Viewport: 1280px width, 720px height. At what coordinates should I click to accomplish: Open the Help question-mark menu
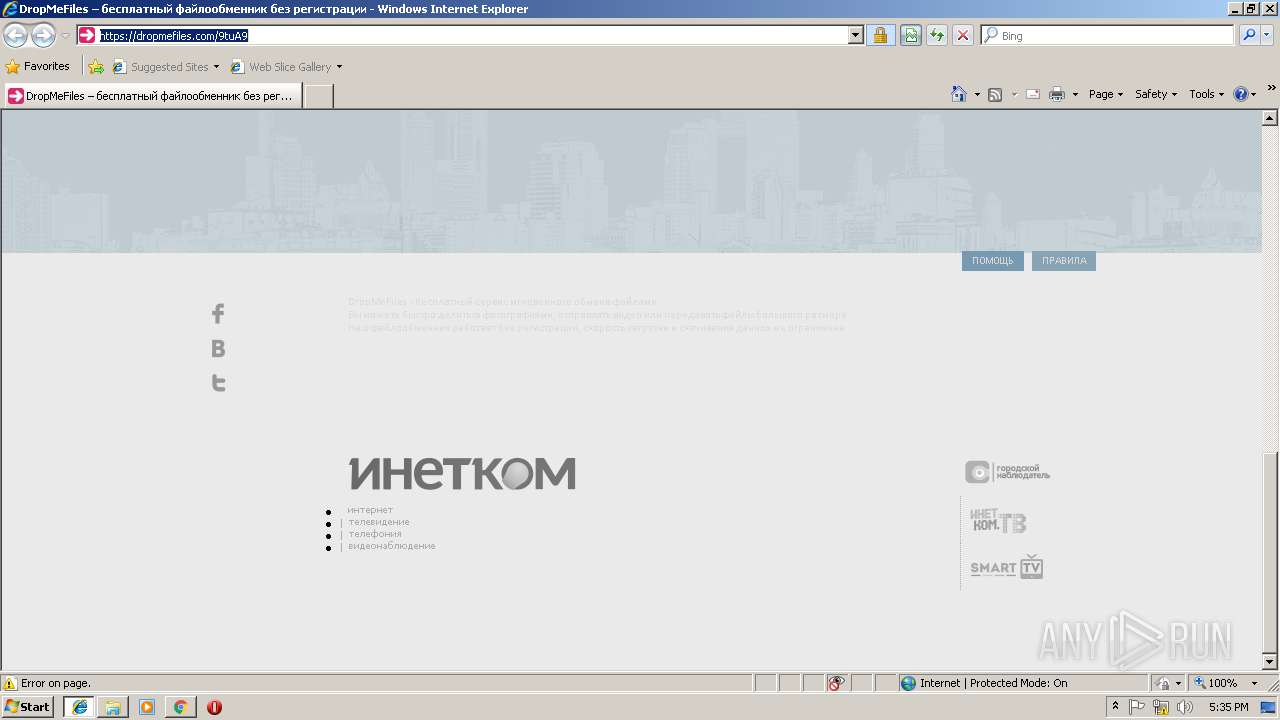(1245, 94)
